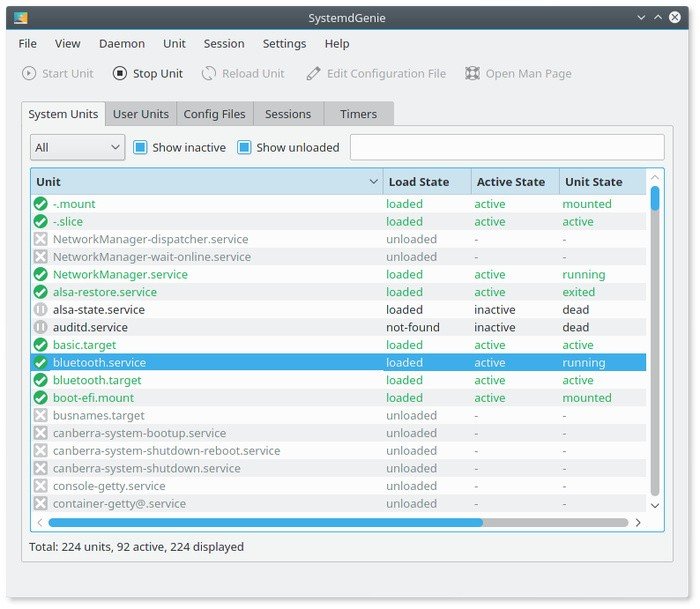Open the Daemon menu
The image size is (700, 609).
(122, 43)
